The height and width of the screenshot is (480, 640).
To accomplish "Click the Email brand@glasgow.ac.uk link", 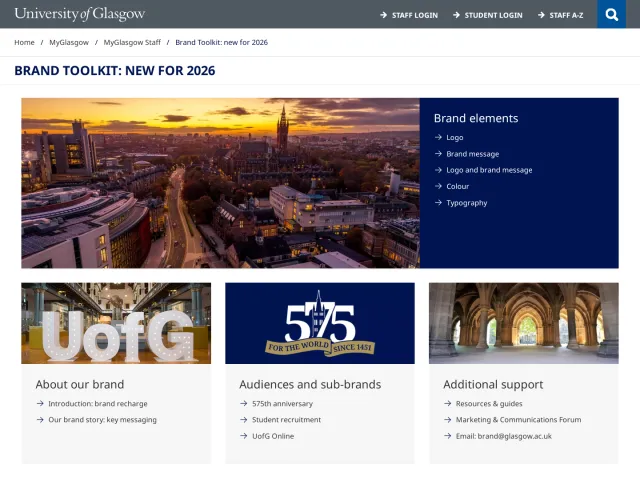I will coord(504,436).
